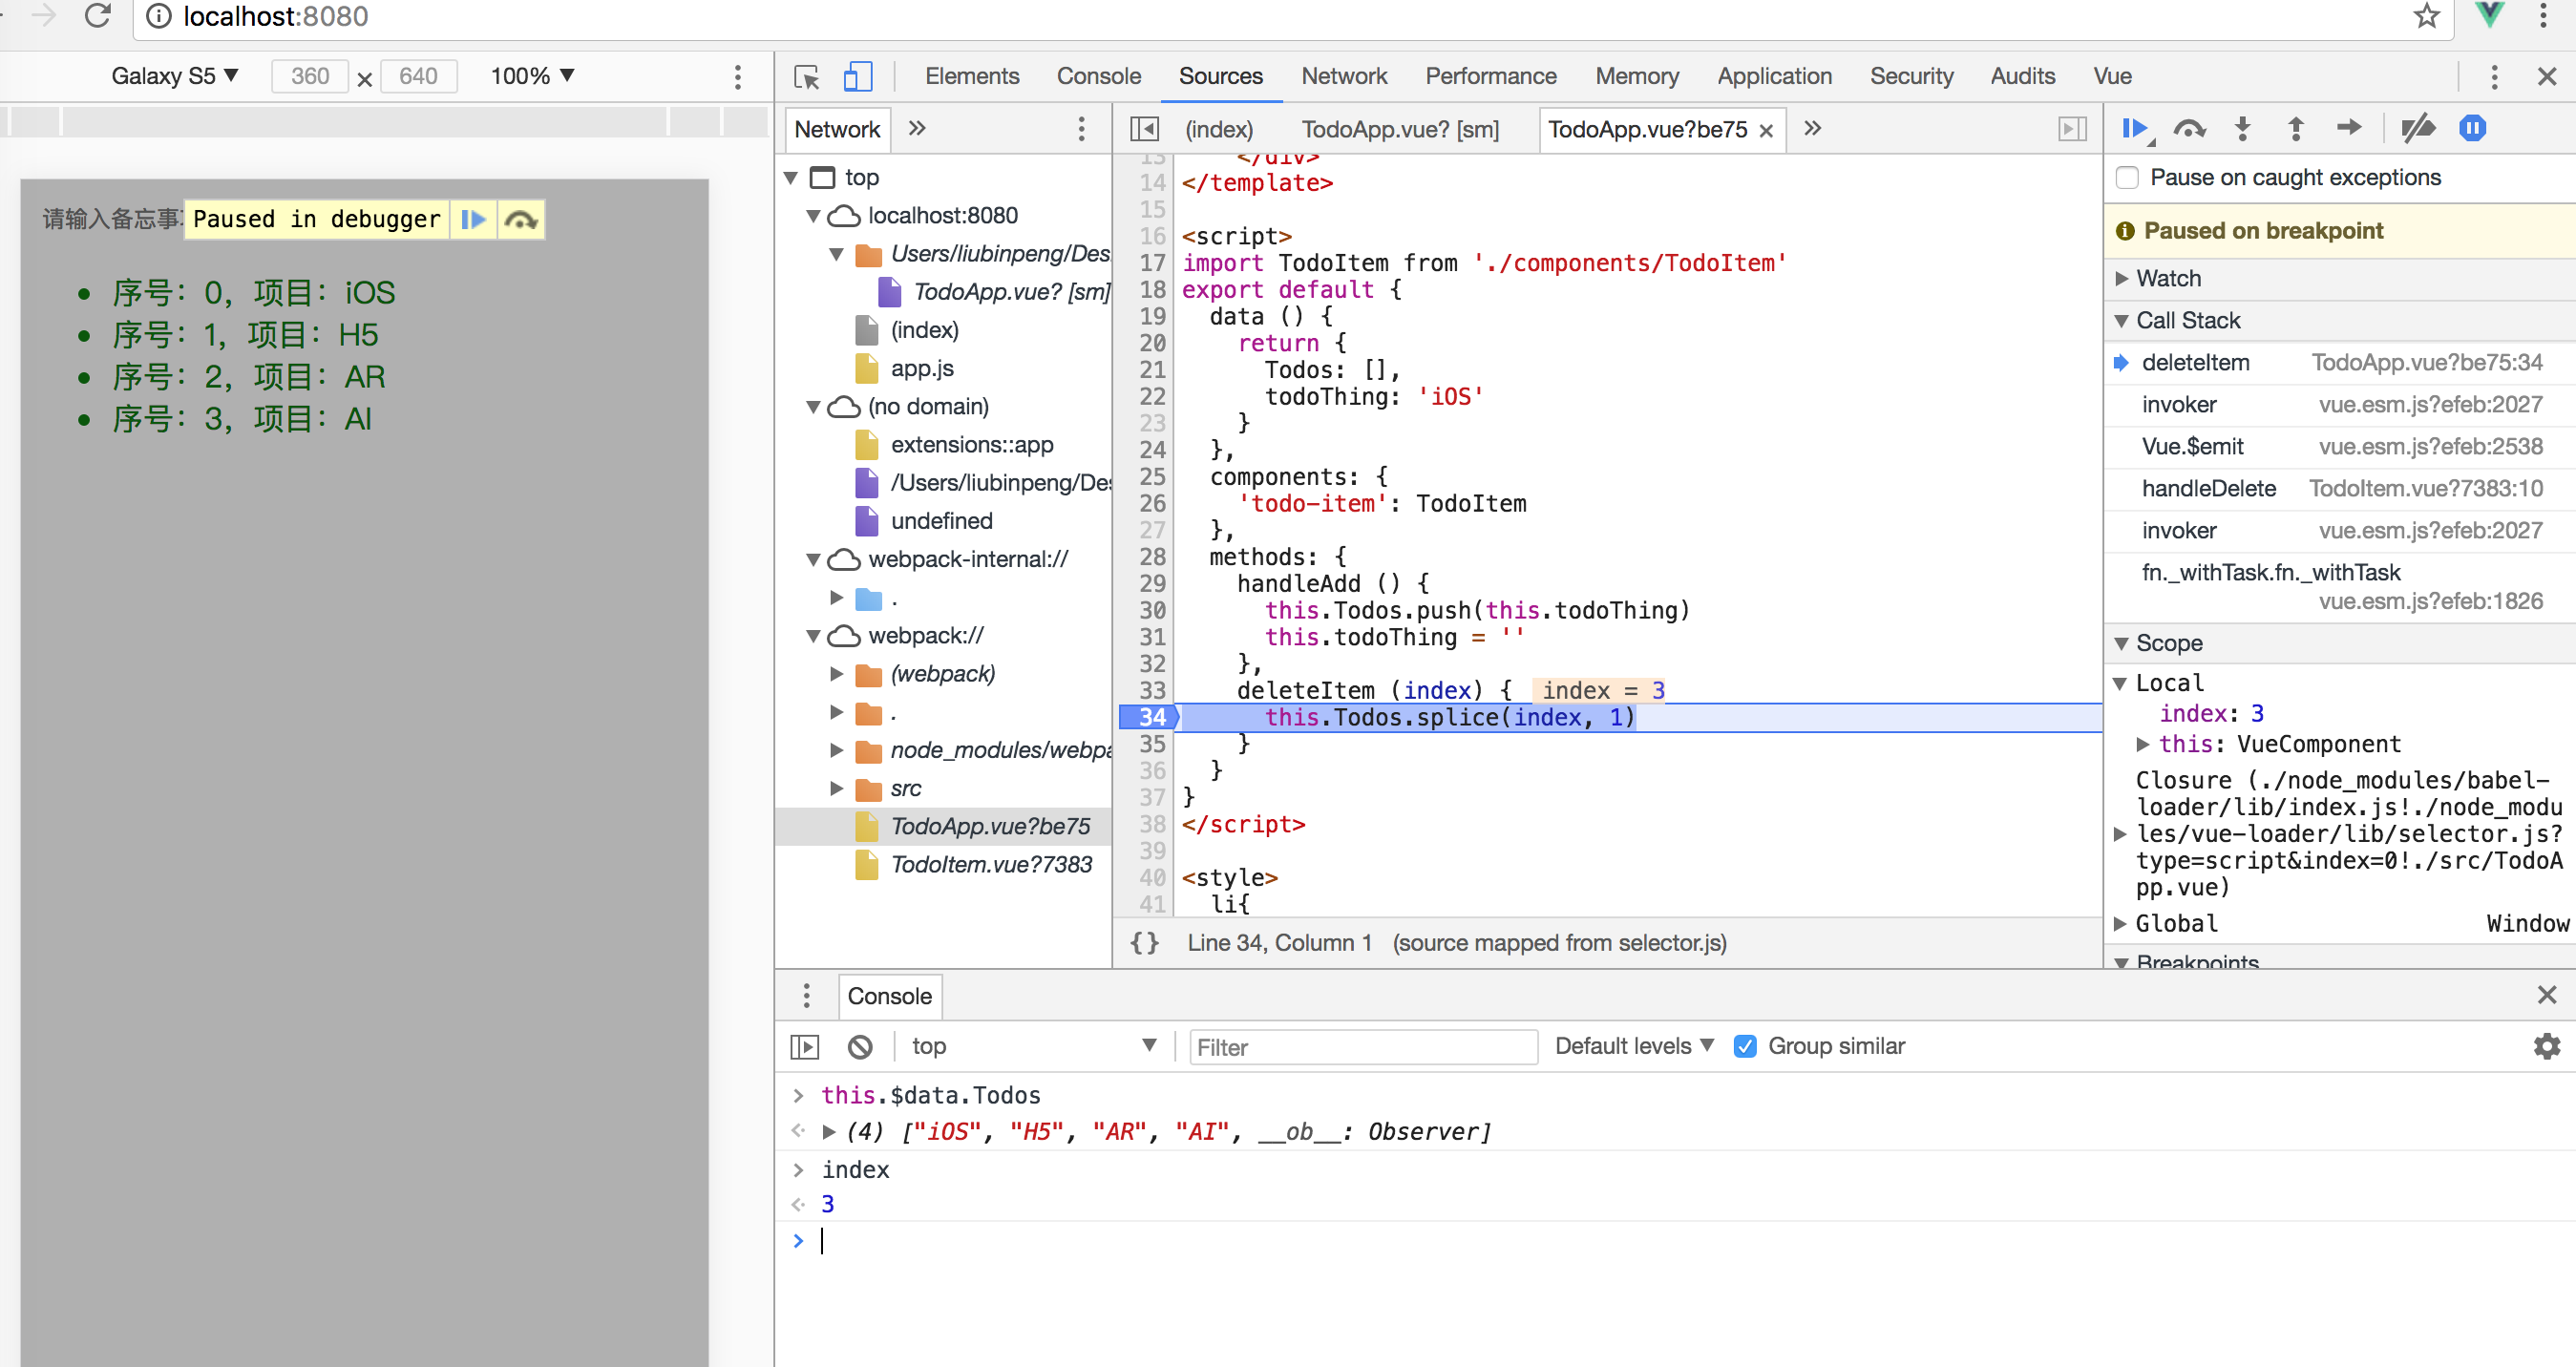Pretty-print the source with braces icon
Viewport: 2576px width, 1367px height.
[1144, 942]
